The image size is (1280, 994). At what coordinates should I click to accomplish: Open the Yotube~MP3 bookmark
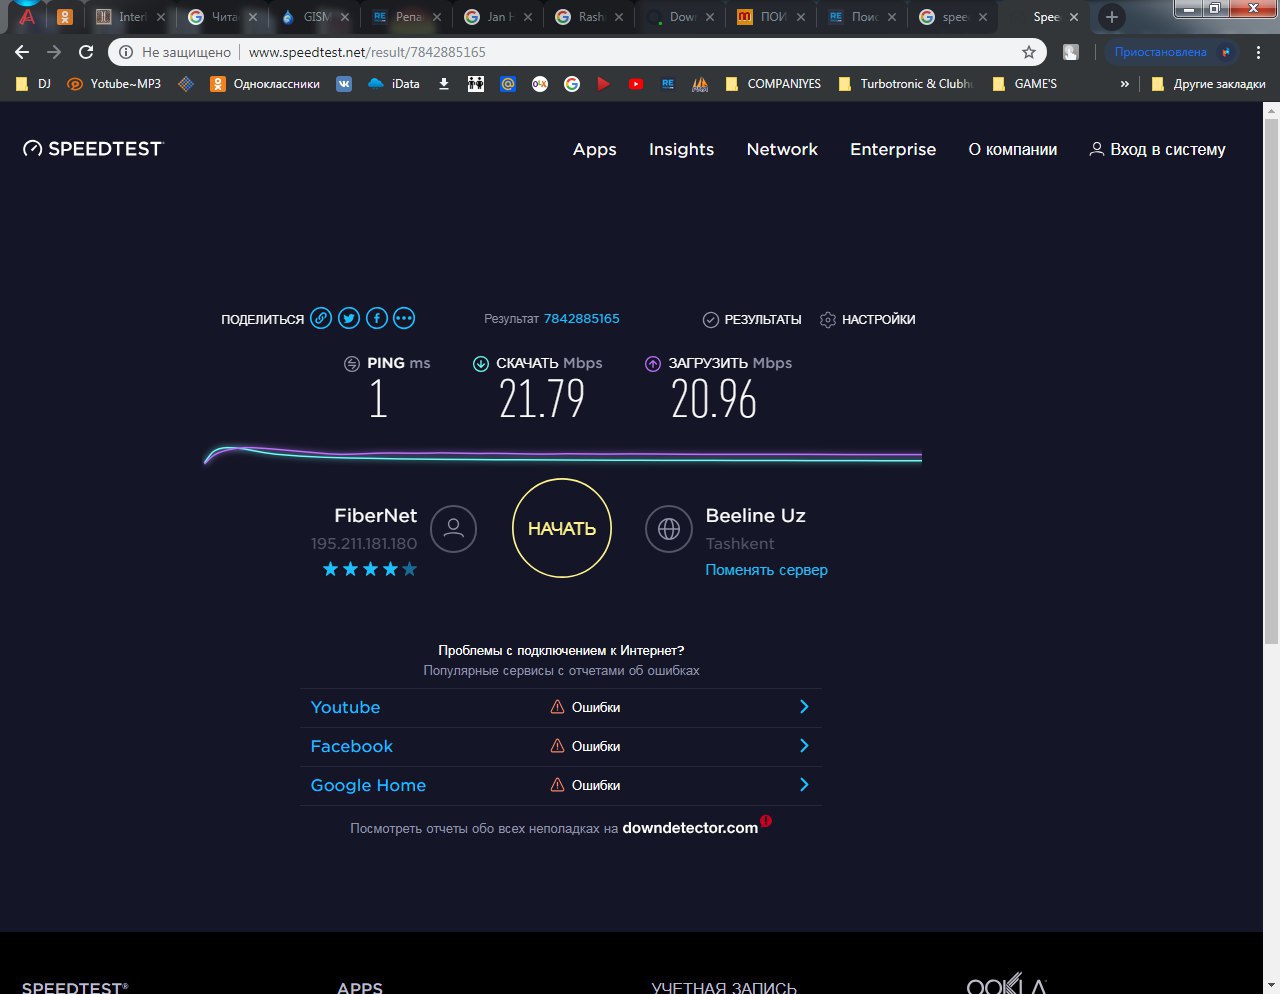click(114, 84)
